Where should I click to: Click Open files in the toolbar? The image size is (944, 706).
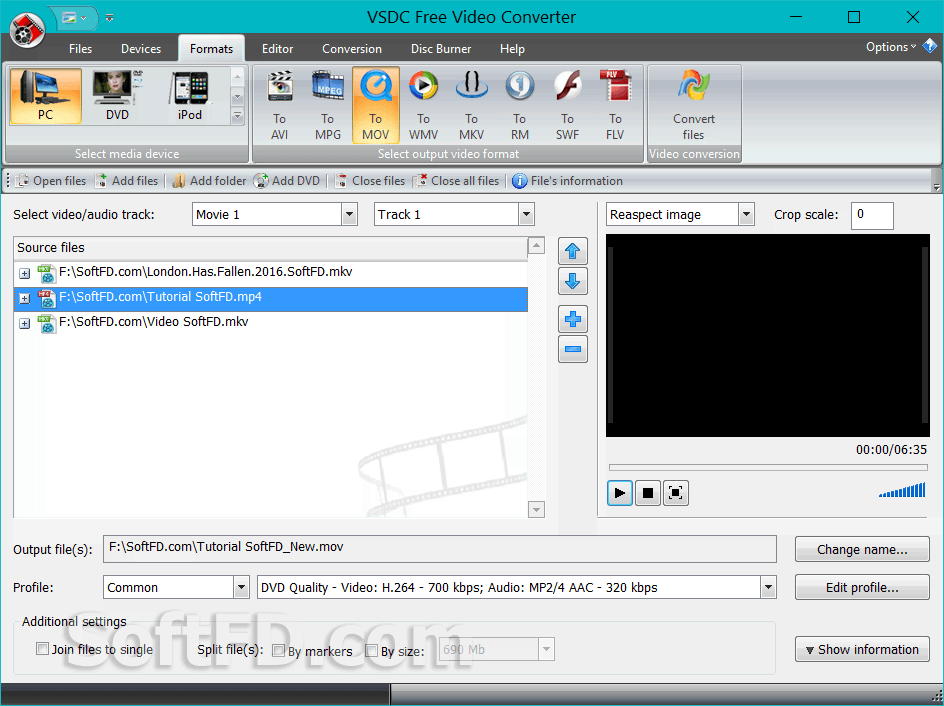coord(51,181)
